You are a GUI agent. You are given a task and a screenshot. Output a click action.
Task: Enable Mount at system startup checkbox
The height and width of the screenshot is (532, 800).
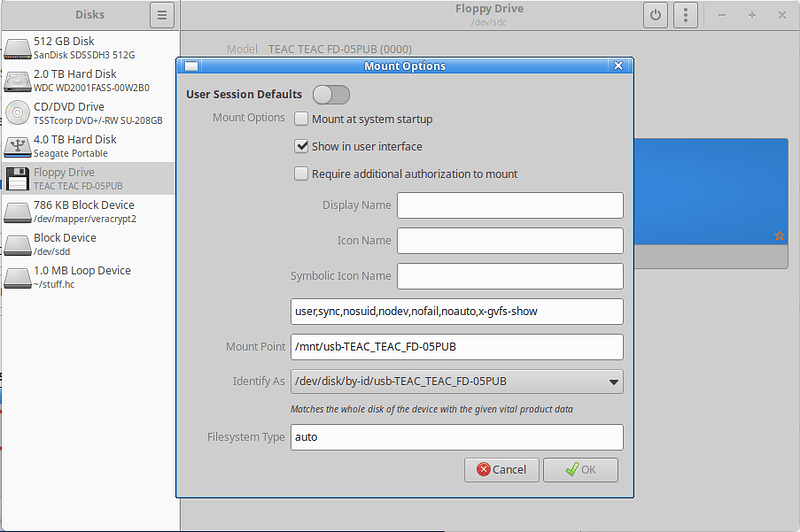pyautogui.click(x=302, y=119)
